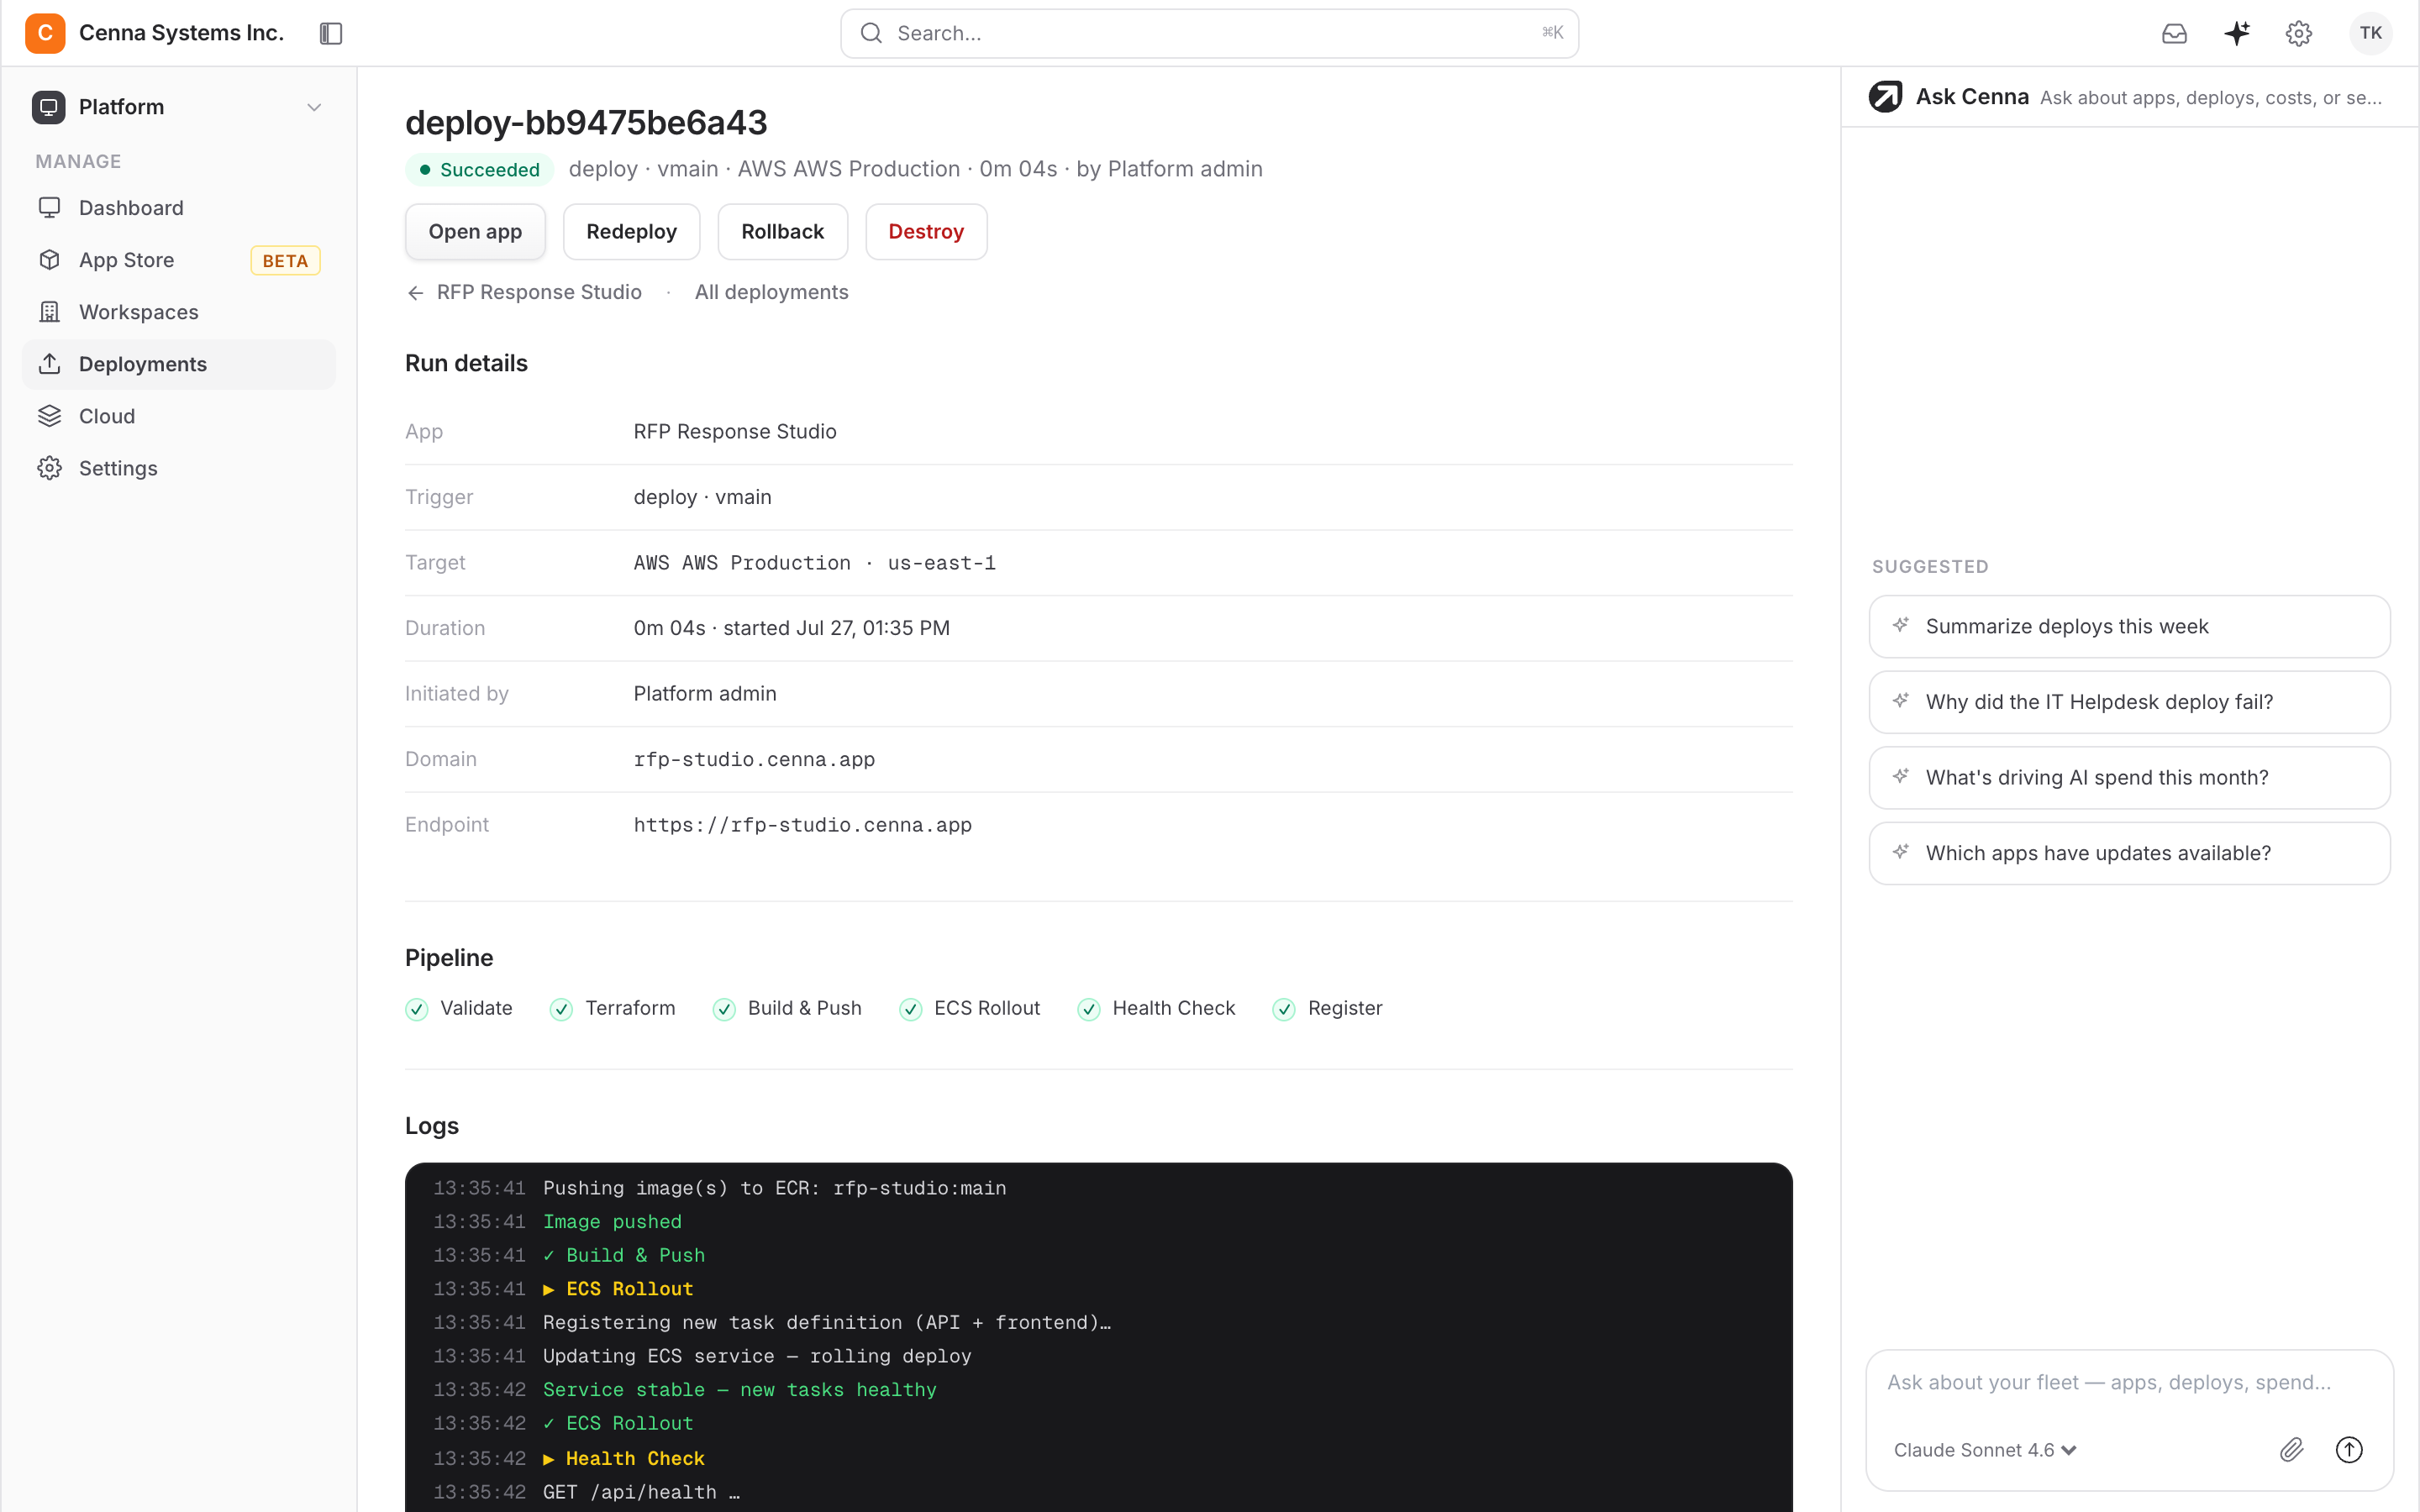Click the Rollback button
This screenshot has height=1512, width=2420.
[x=782, y=232]
